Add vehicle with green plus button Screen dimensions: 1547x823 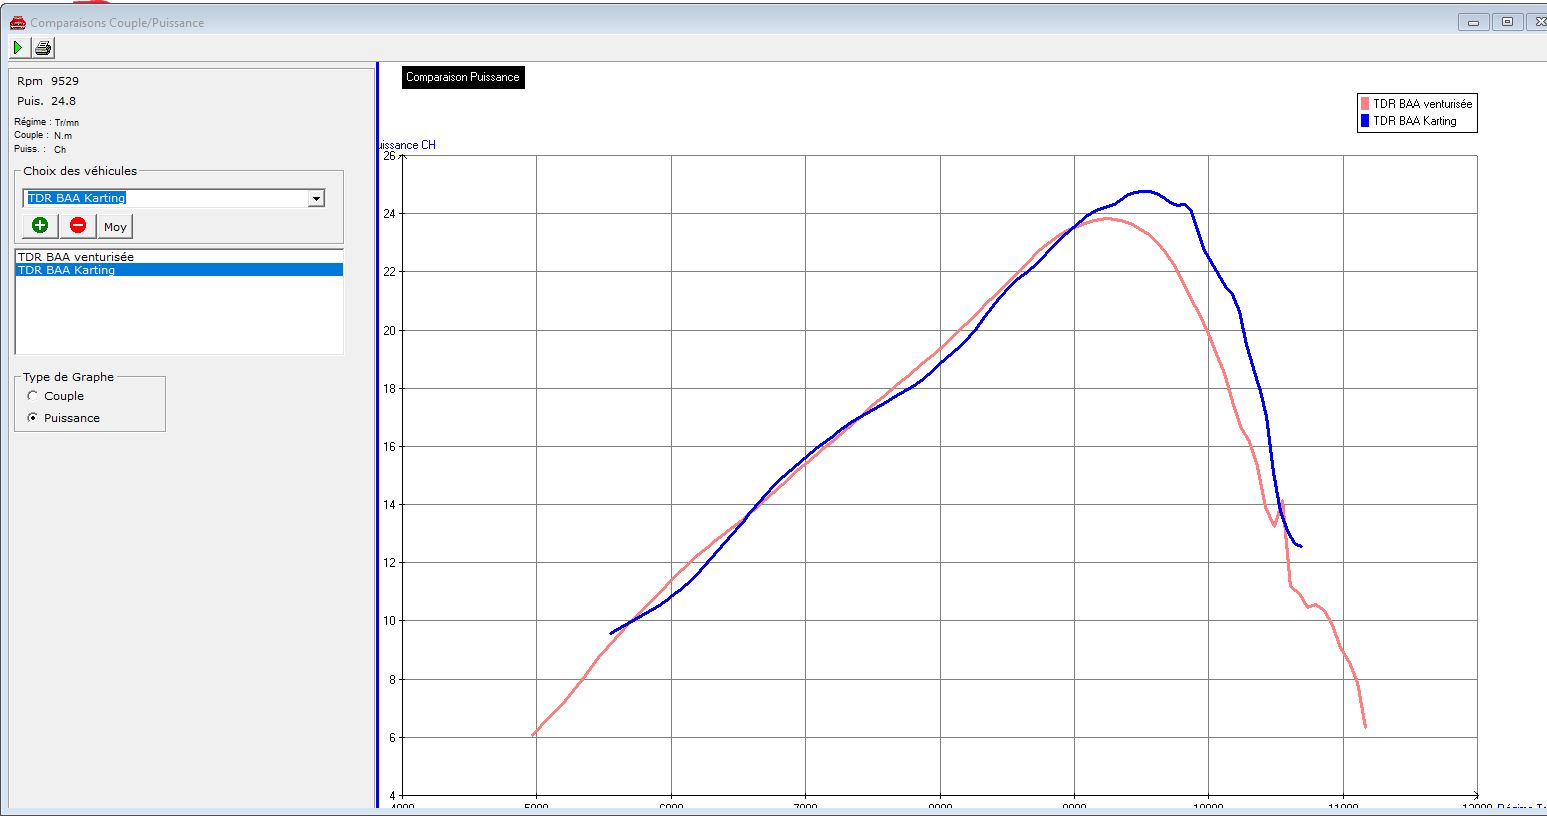click(40, 226)
